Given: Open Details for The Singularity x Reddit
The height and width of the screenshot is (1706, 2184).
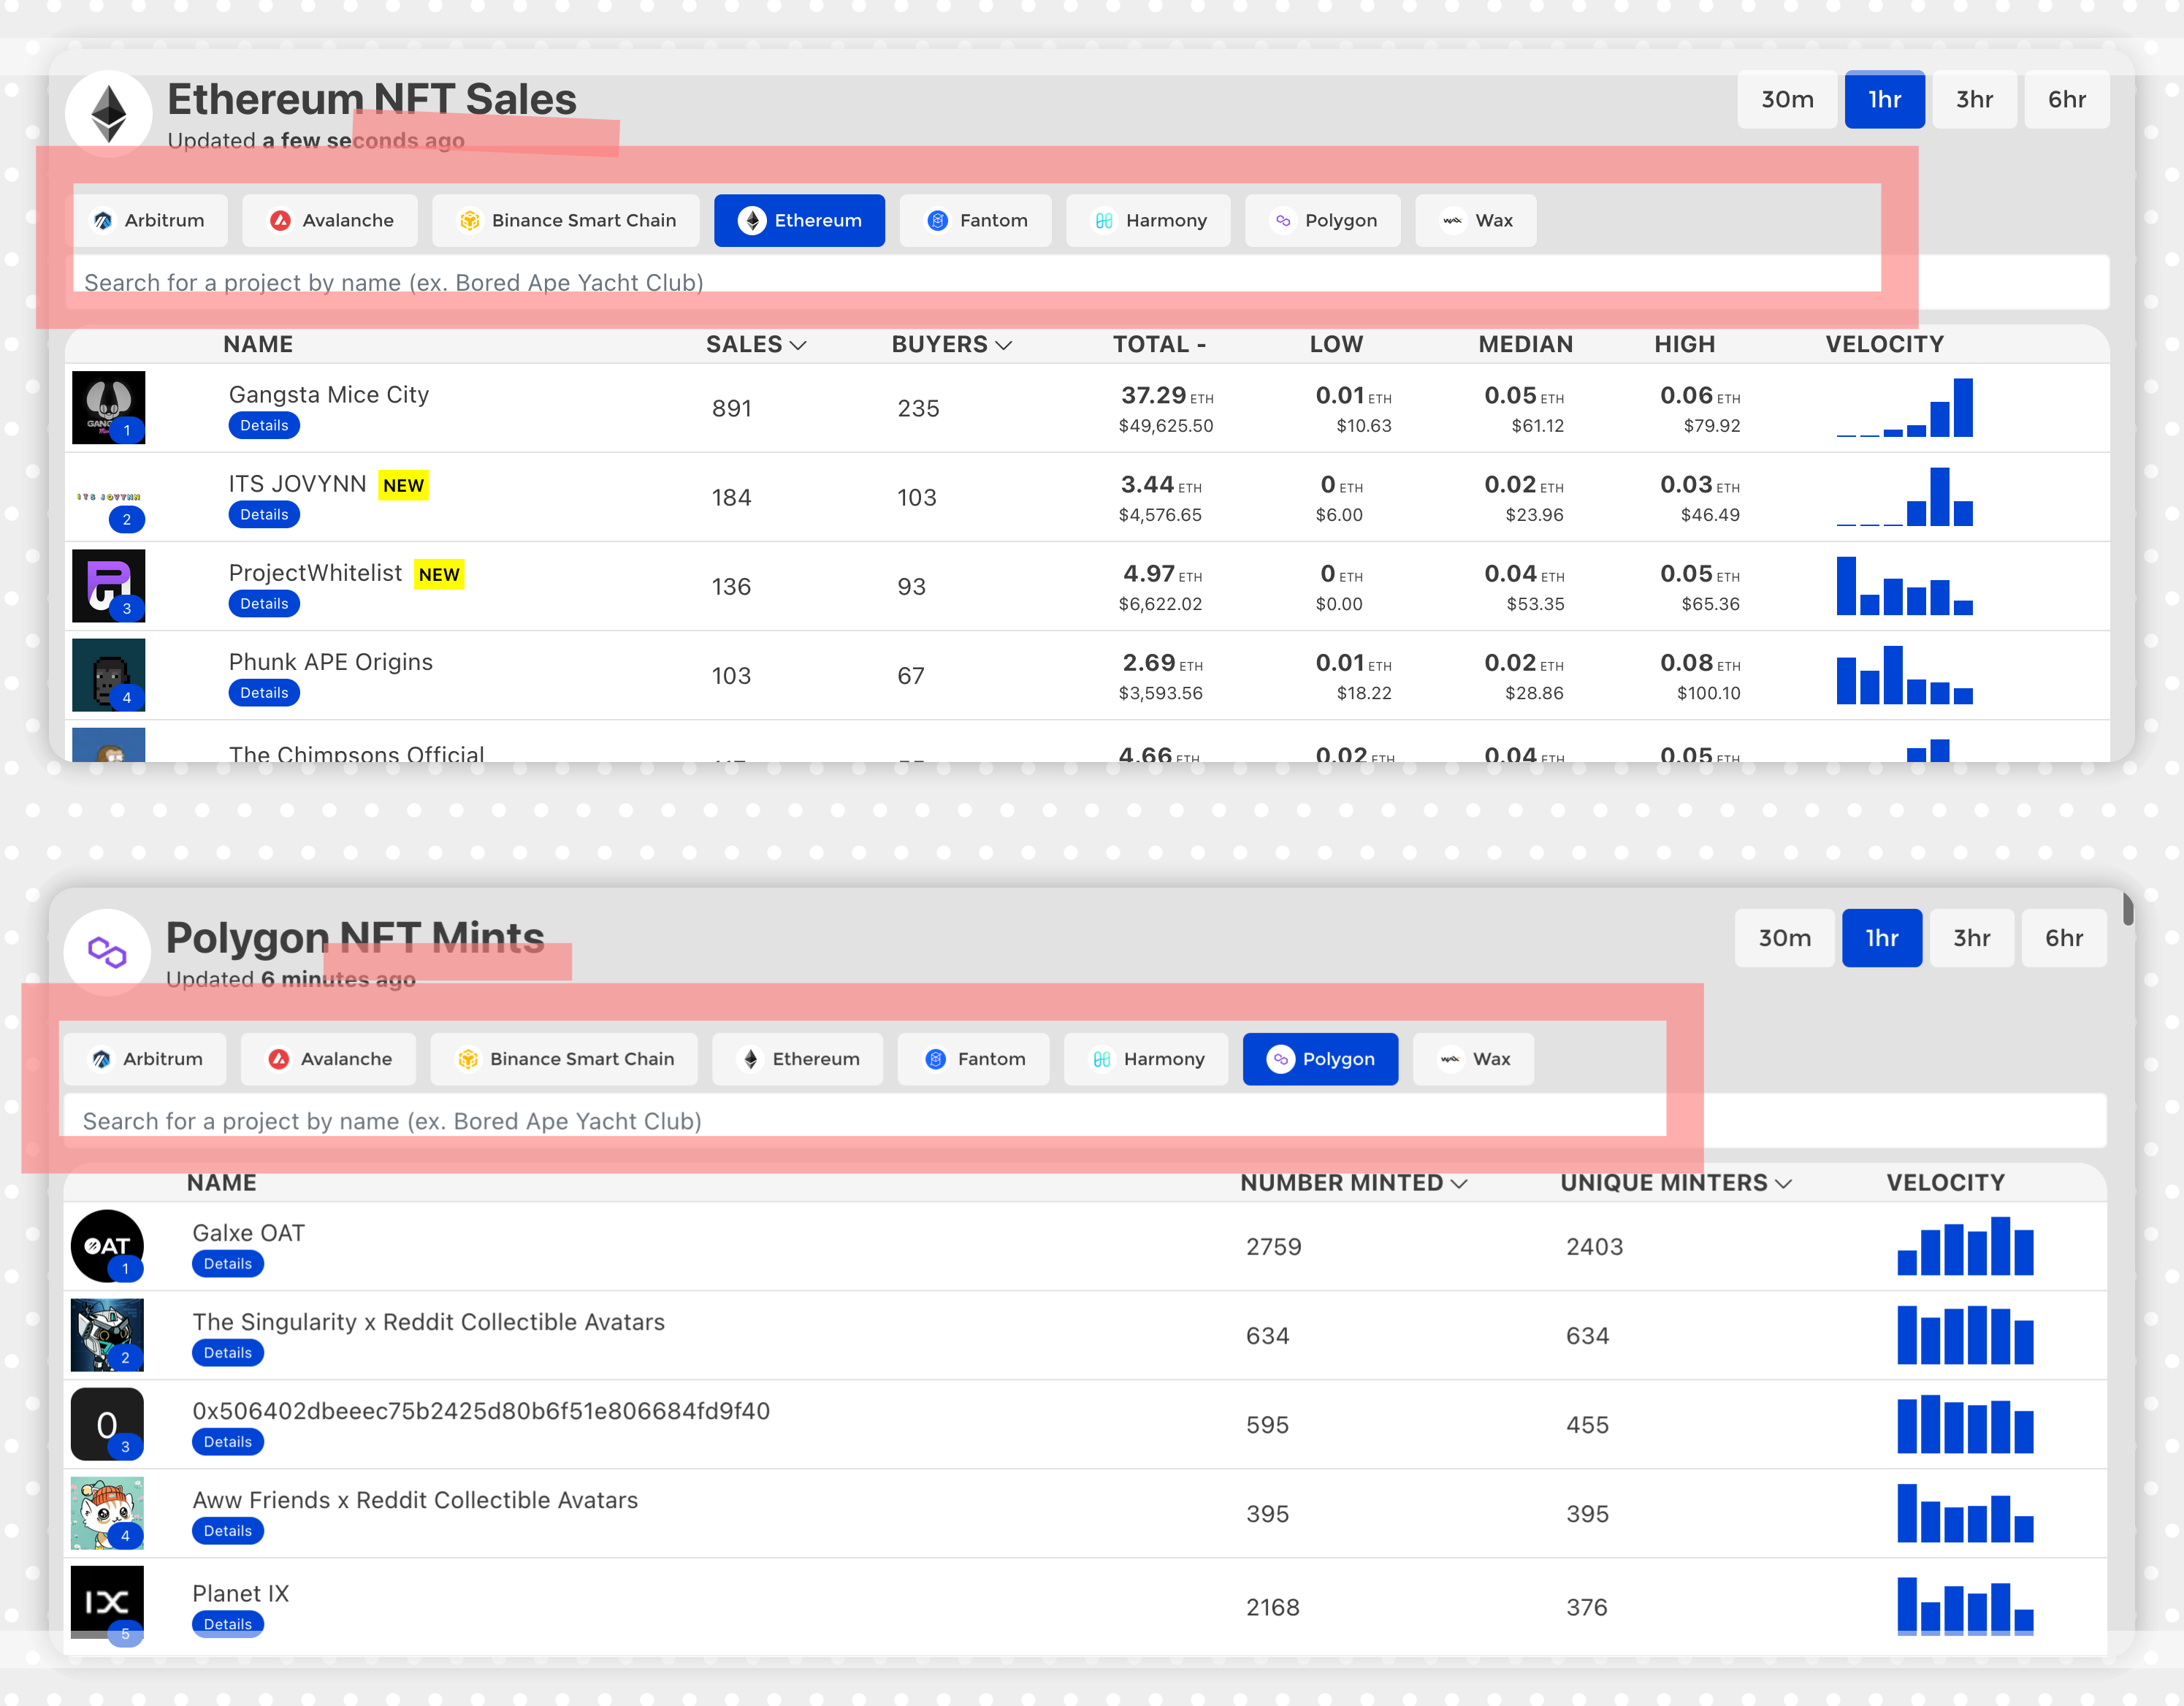Looking at the screenshot, I should [228, 1353].
